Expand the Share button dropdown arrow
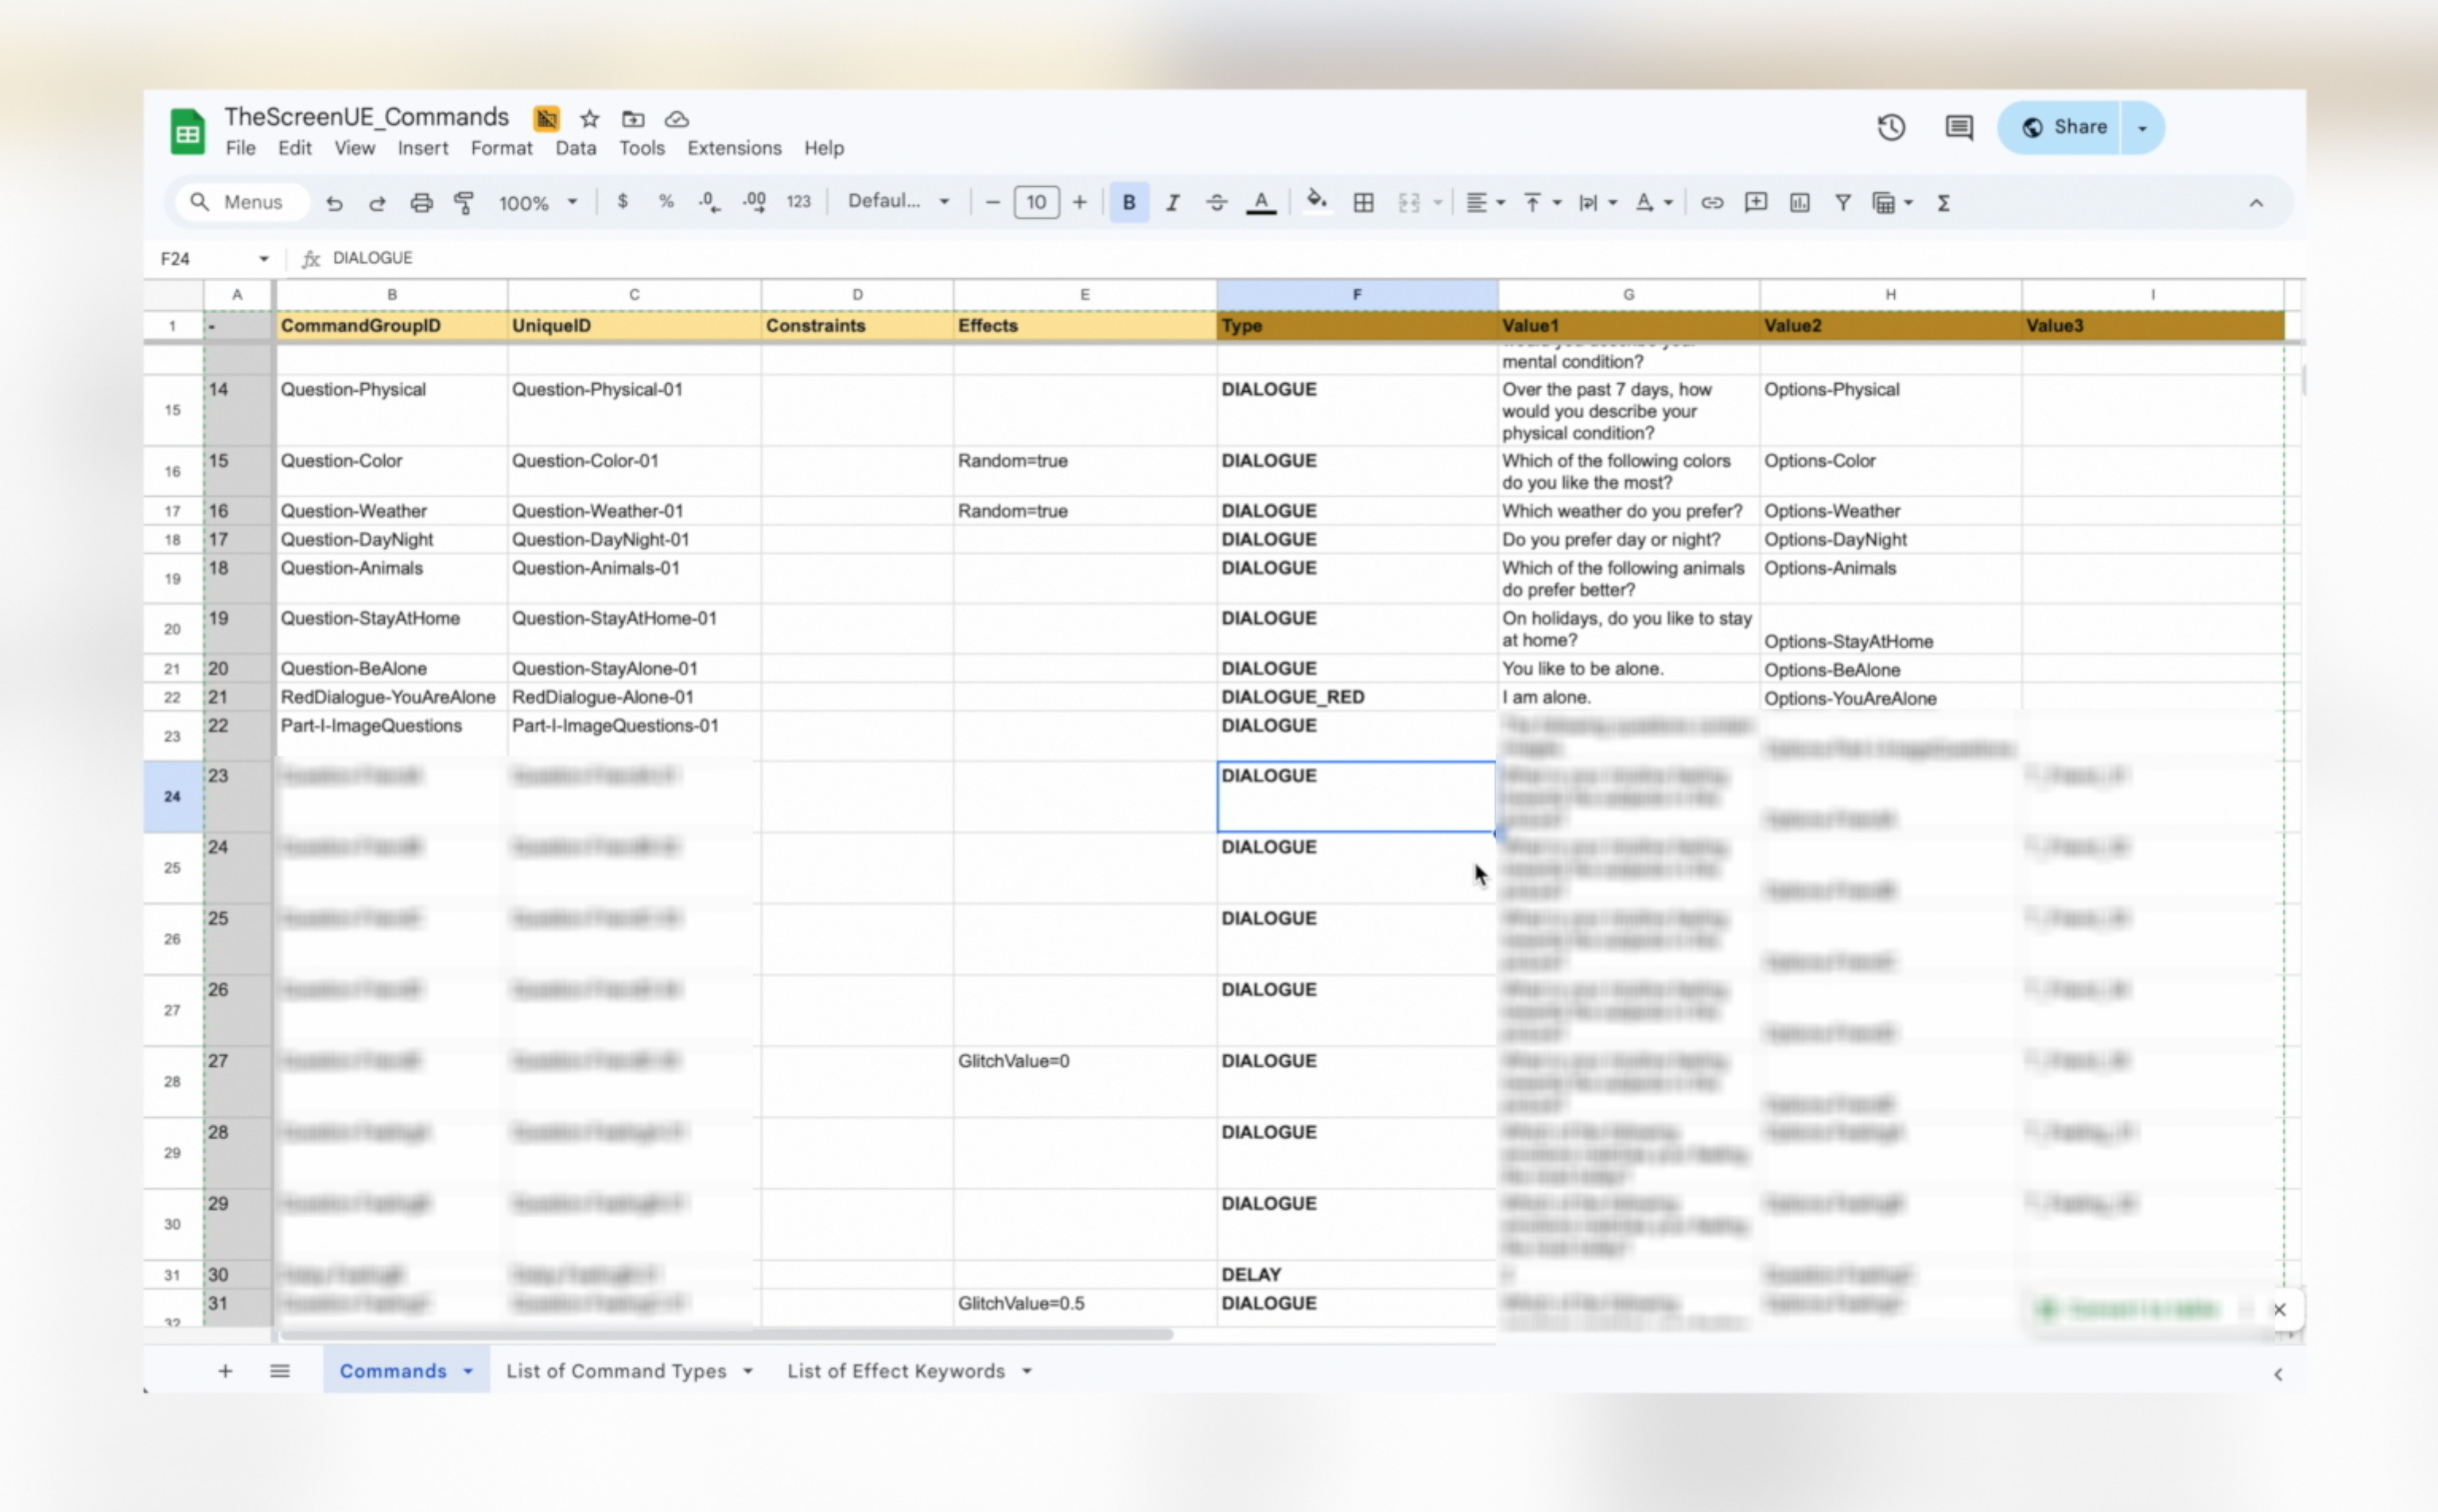Screen dimensions: 2438x1512 (2142, 127)
